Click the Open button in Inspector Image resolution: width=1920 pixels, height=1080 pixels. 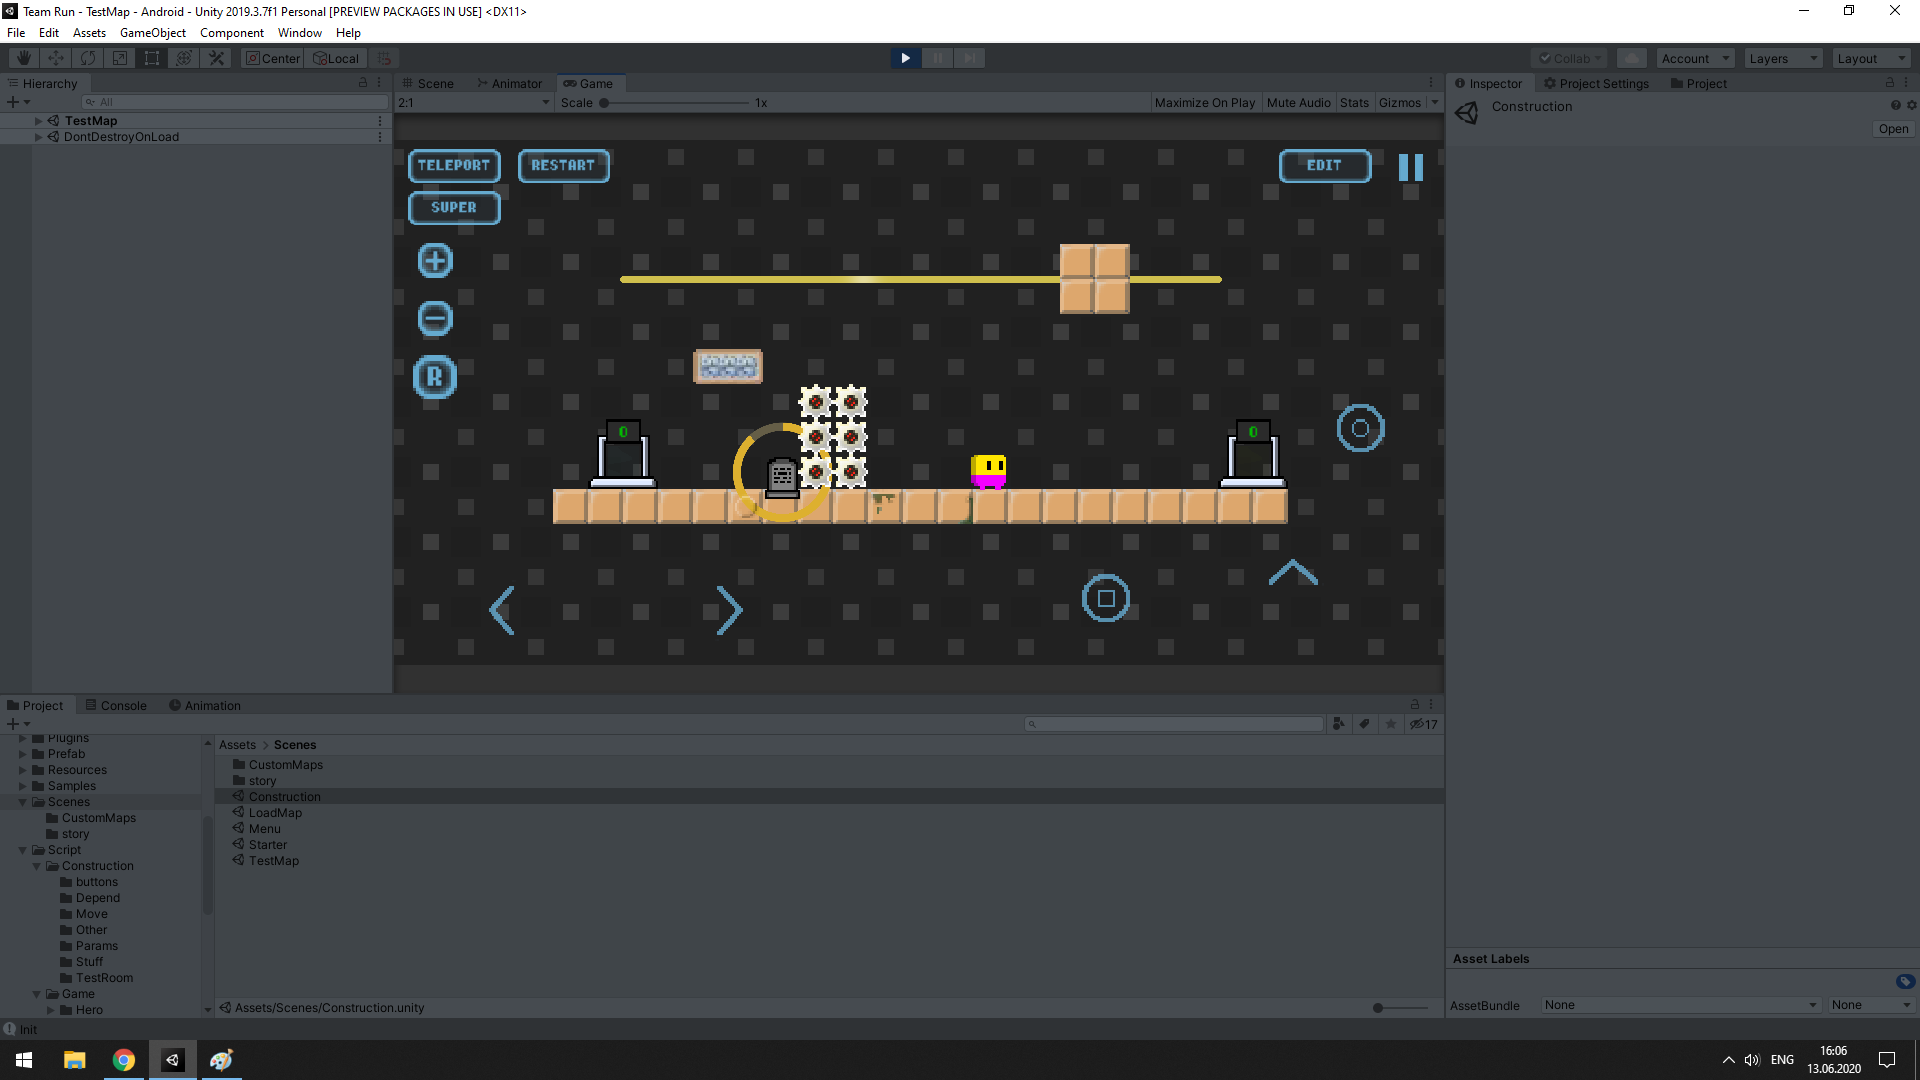[x=1892, y=129]
